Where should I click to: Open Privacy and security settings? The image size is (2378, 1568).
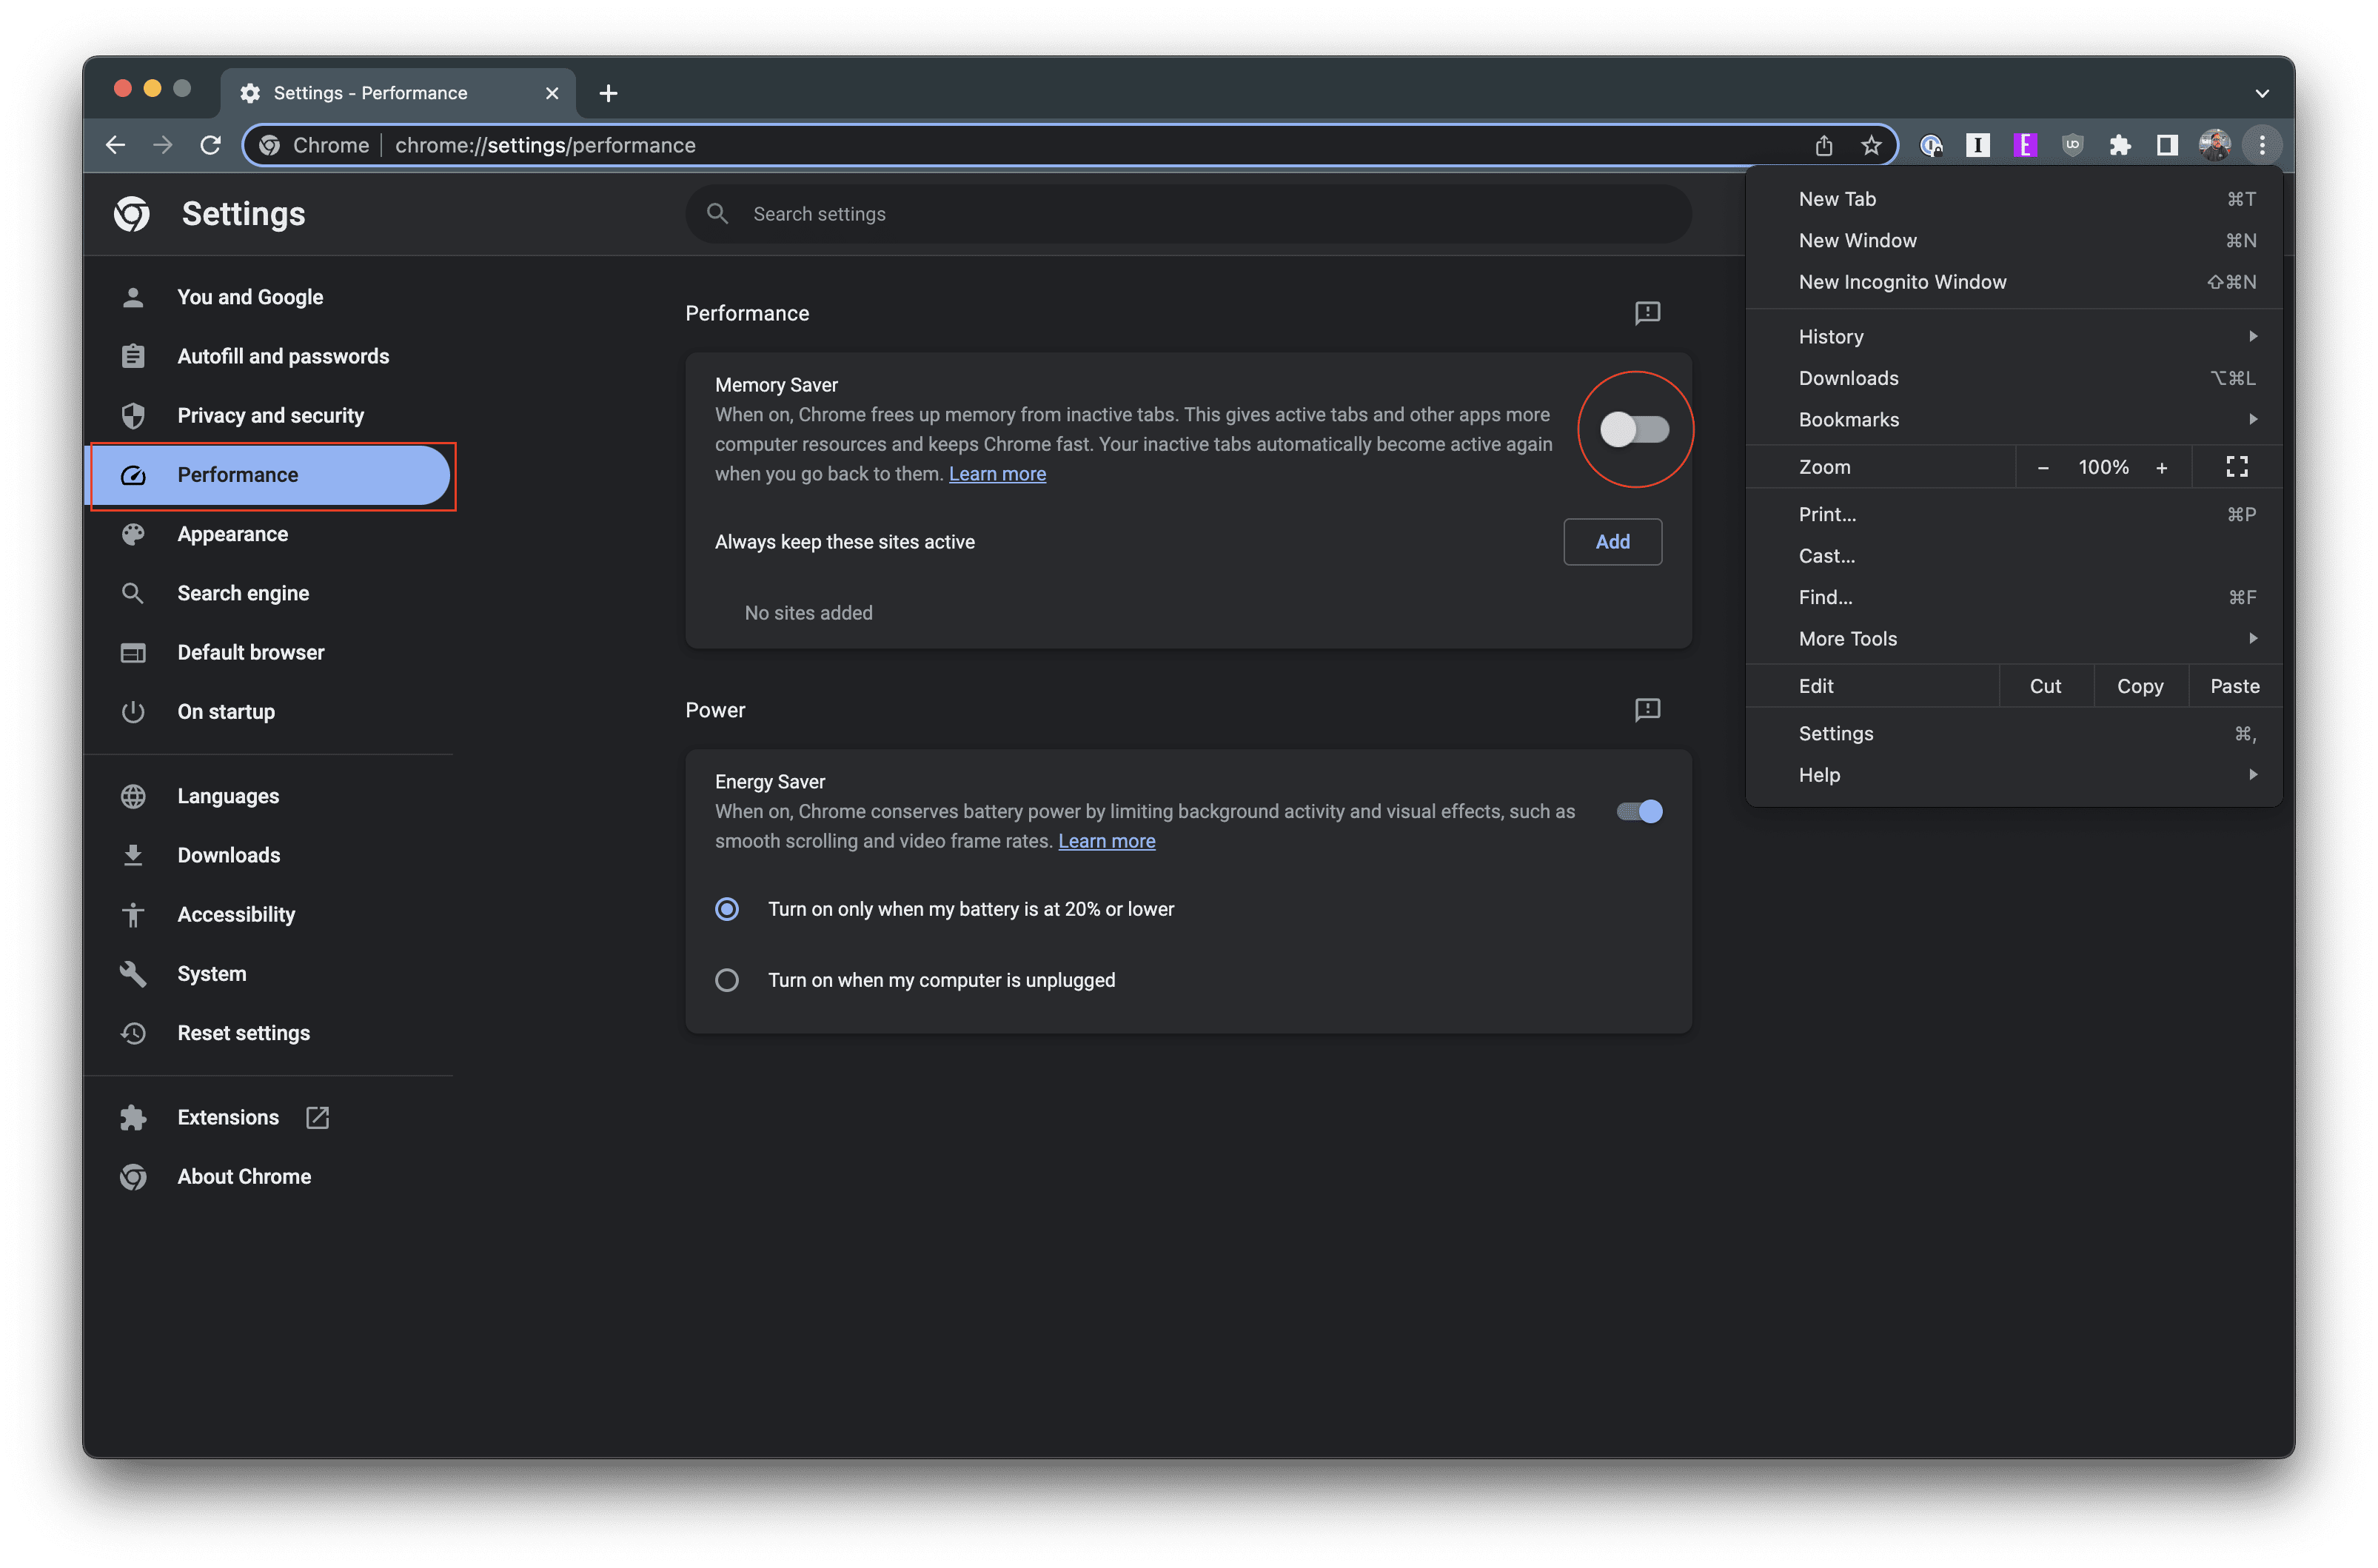coord(270,415)
